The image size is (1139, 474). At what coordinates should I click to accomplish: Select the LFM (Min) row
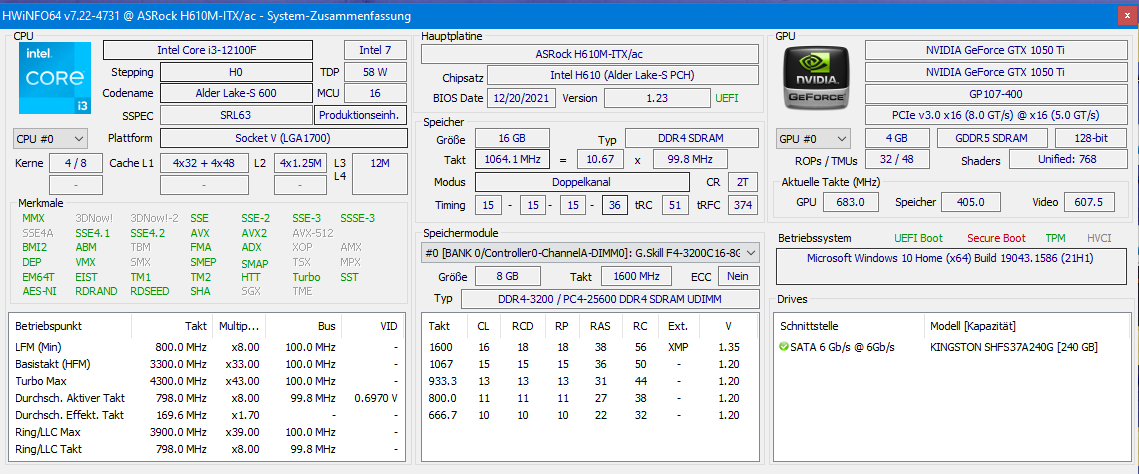[x=207, y=346]
